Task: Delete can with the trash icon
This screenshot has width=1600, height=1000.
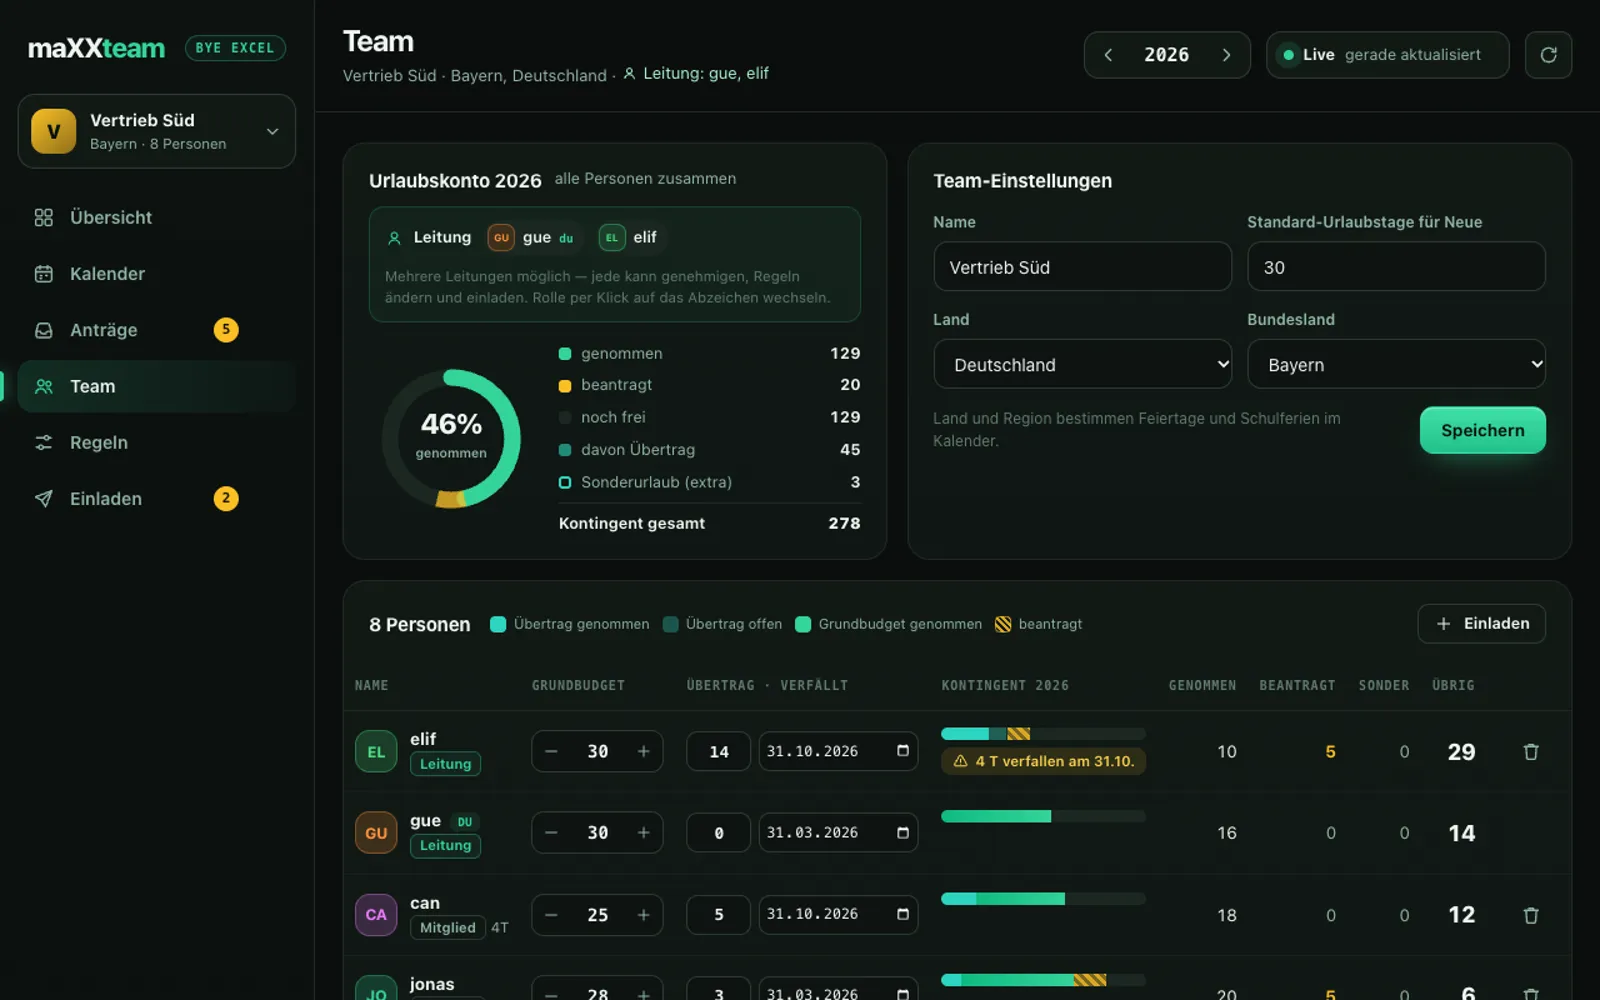Action: tap(1530, 915)
